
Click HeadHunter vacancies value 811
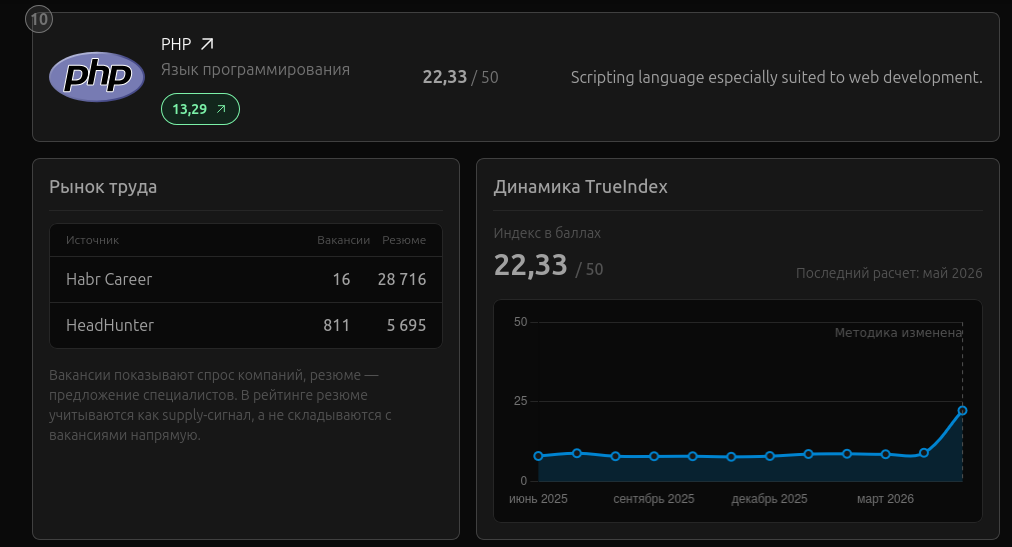336,325
